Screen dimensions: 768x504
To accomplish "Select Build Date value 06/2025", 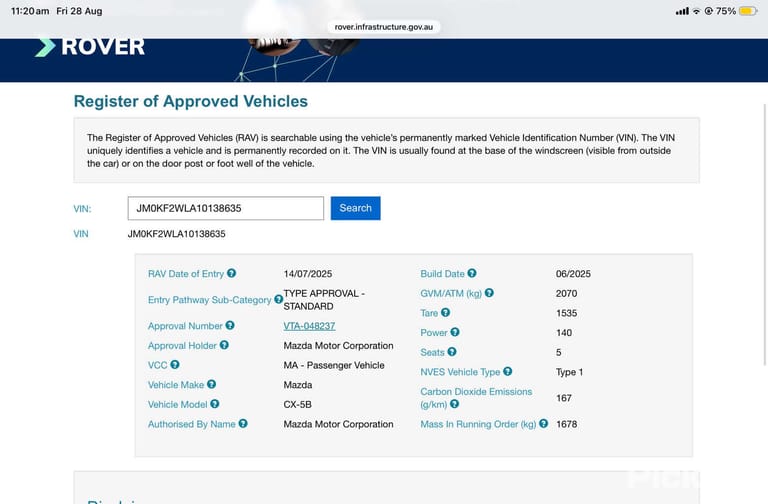I will pyautogui.click(x=573, y=274).
